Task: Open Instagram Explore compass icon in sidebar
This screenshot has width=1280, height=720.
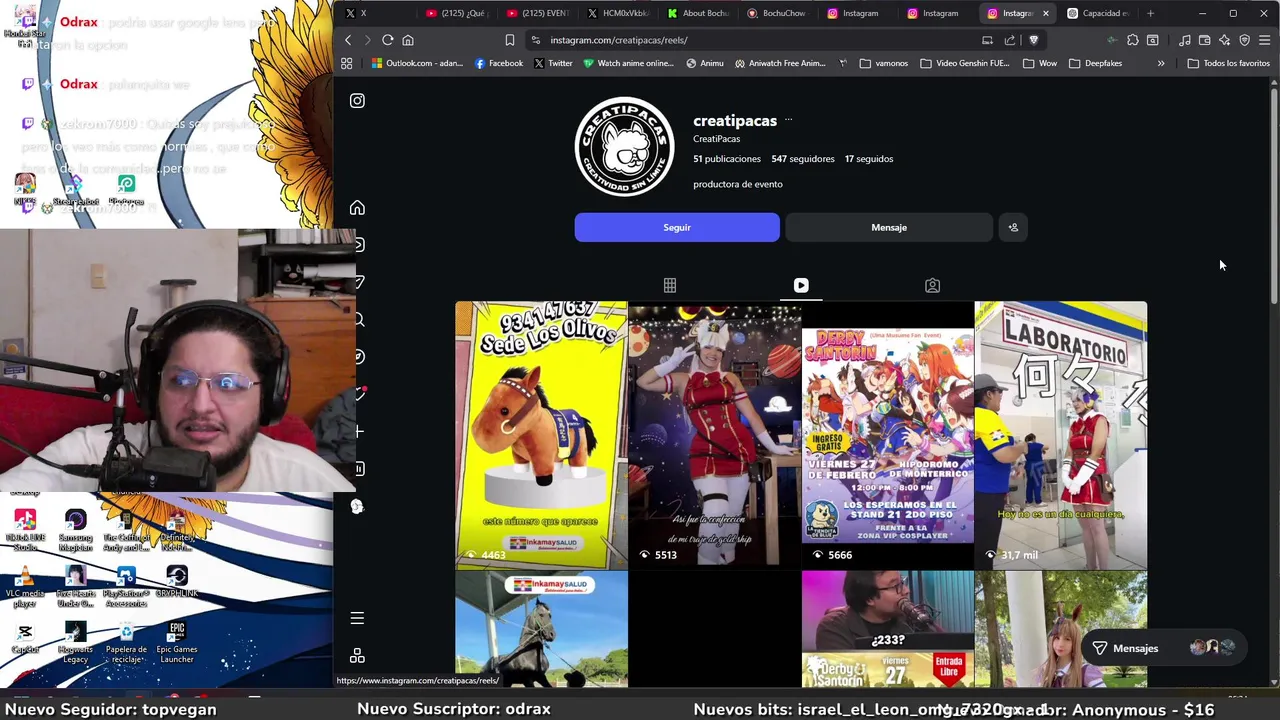Action: [360, 356]
